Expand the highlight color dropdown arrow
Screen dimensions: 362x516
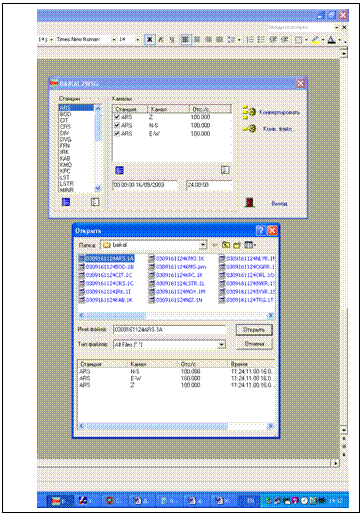[323, 40]
